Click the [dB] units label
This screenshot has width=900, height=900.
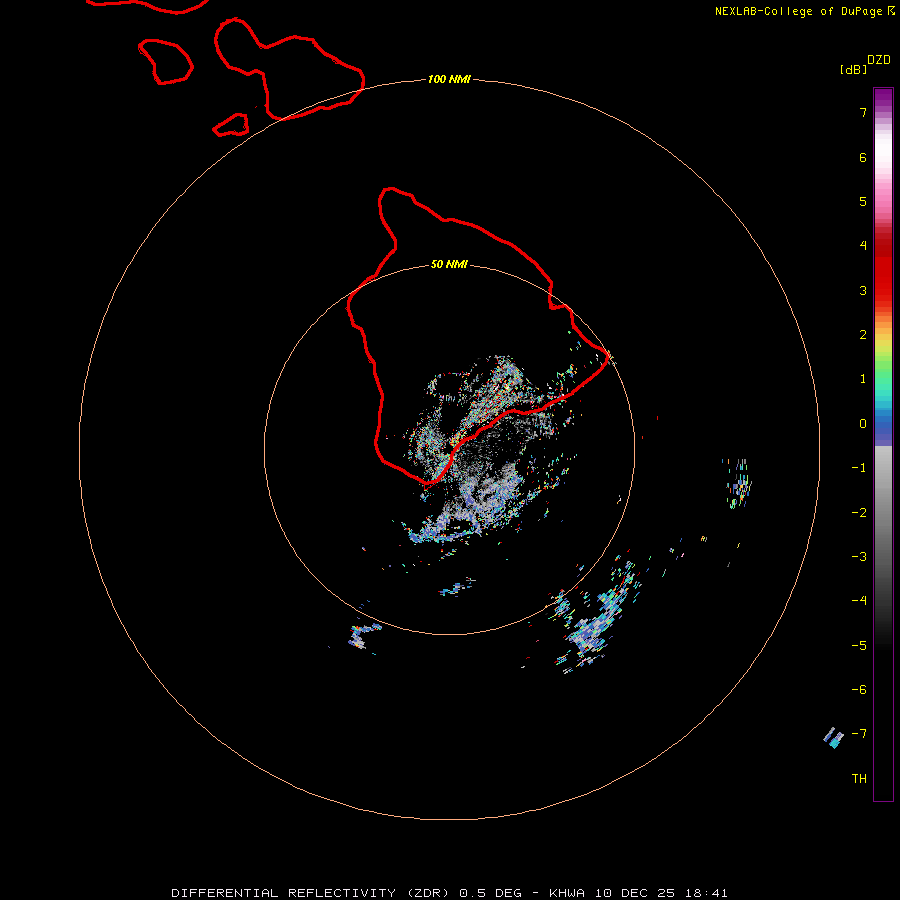coord(853,69)
